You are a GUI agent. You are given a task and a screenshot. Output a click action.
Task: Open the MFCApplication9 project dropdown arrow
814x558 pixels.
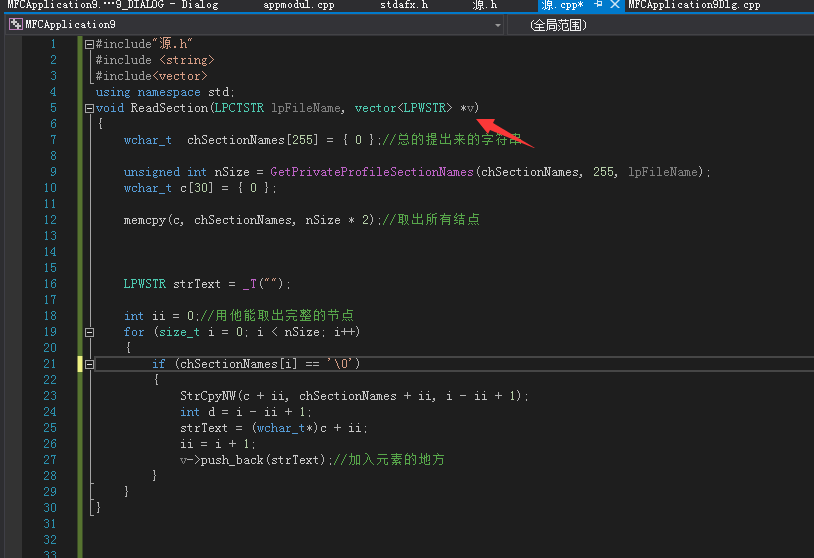pyautogui.click(x=497, y=25)
